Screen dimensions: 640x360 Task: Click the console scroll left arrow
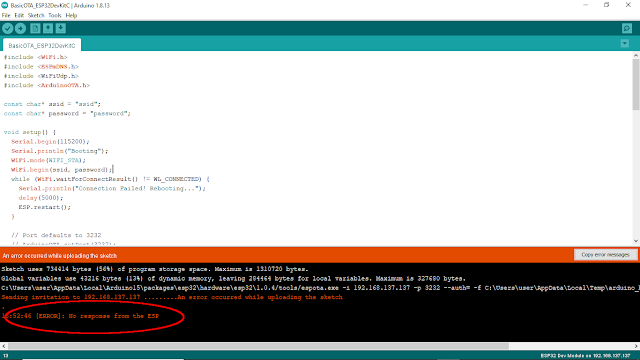[x=4, y=346]
